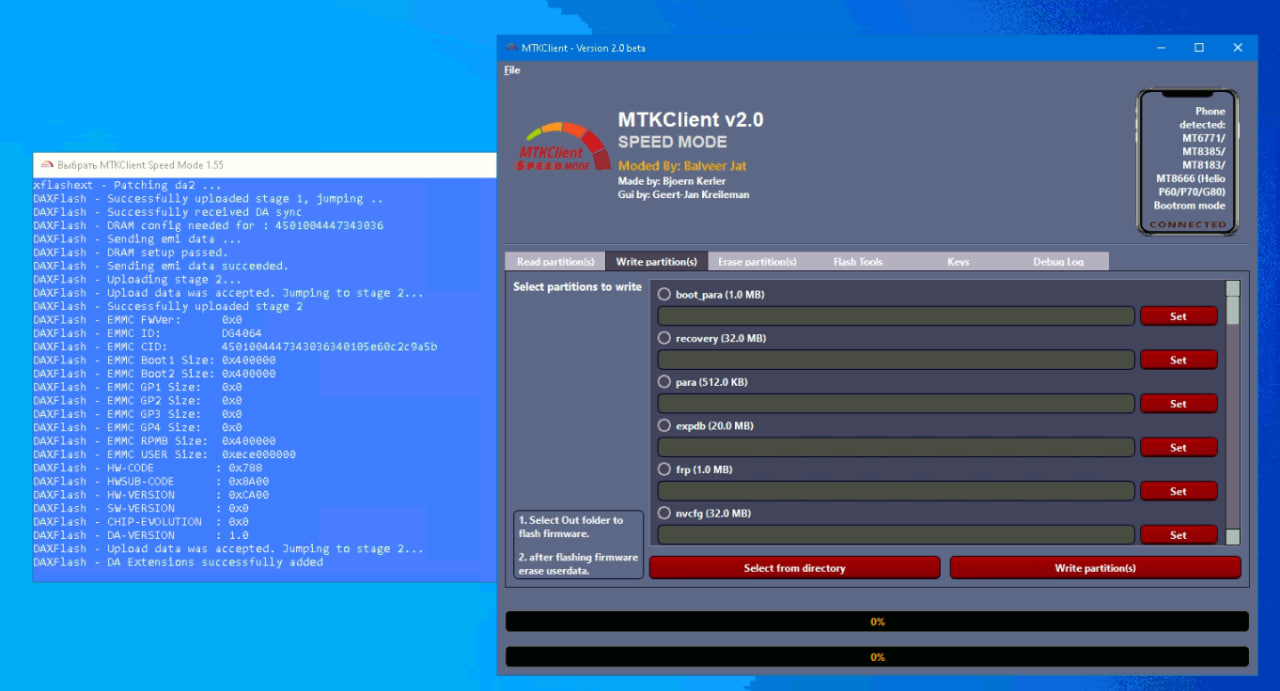This screenshot has width=1280, height=691.
Task: Click the CONNECTED status label
Action: coord(1188,224)
